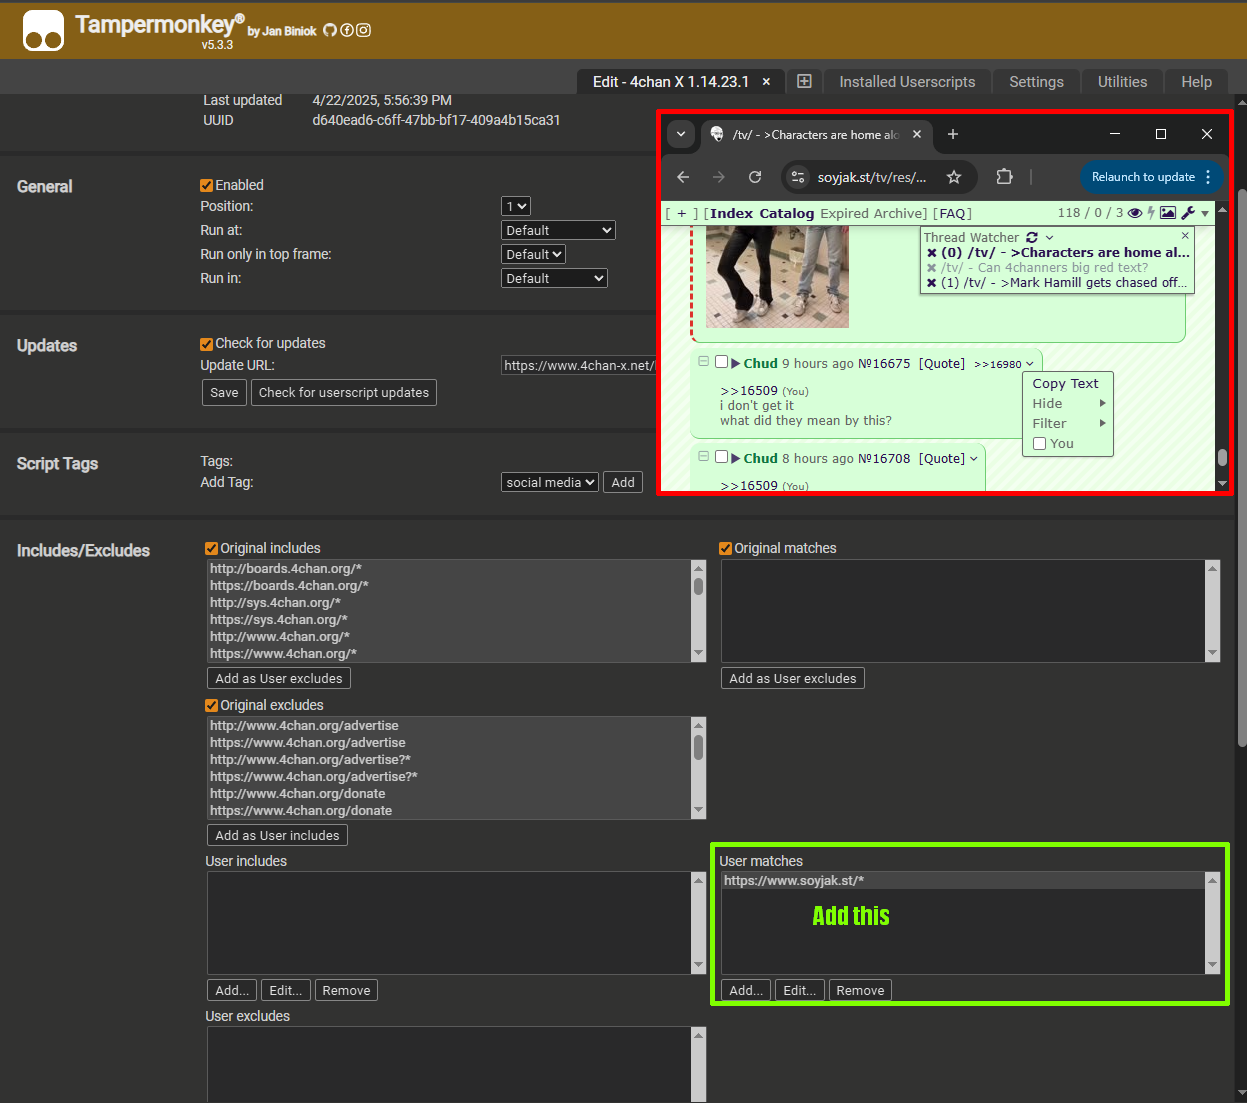The width and height of the screenshot is (1247, 1103).
Task: Select the https://www.soyjak.st/* user match row
Action: [963, 881]
